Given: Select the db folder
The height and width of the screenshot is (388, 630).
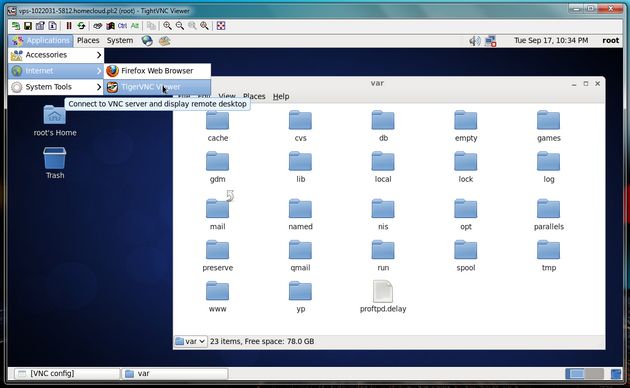Looking at the screenshot, I should [x=383, y=126].
